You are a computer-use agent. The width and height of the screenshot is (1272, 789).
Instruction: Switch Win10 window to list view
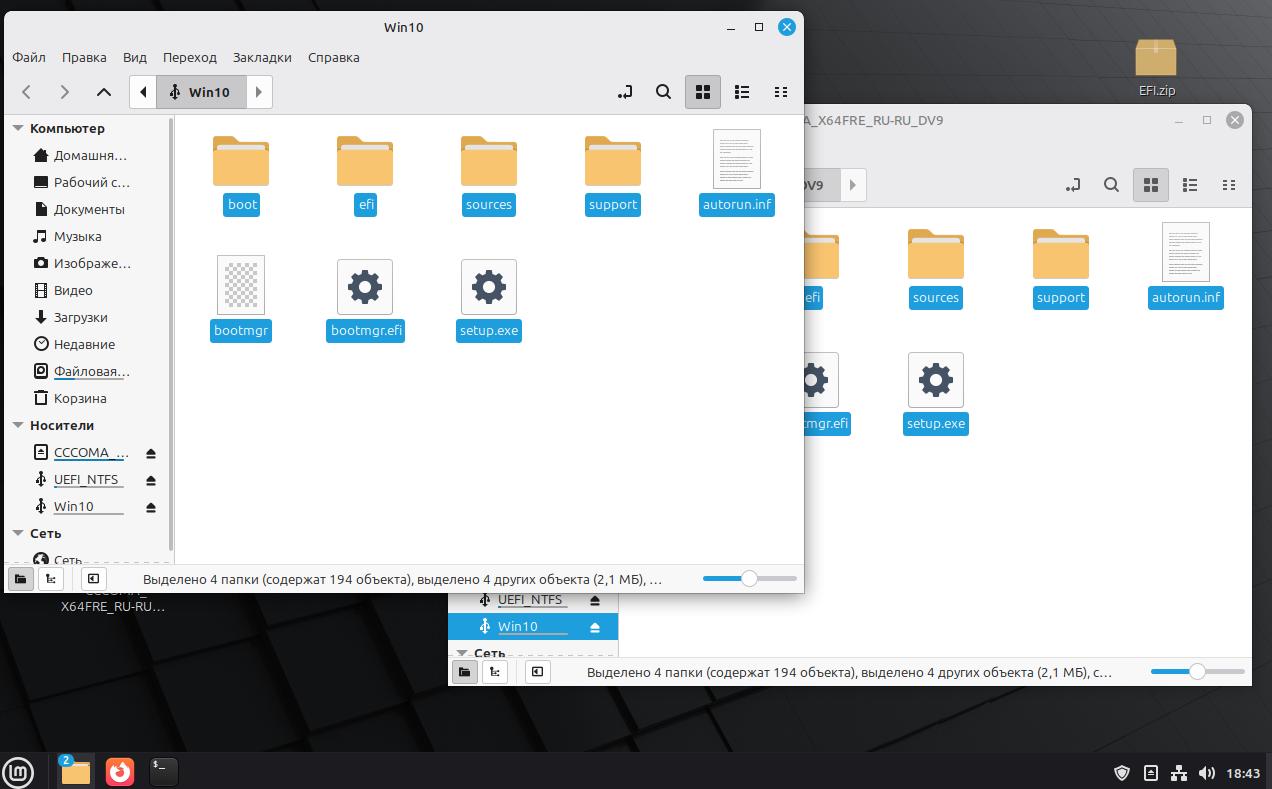coord(742,92)
